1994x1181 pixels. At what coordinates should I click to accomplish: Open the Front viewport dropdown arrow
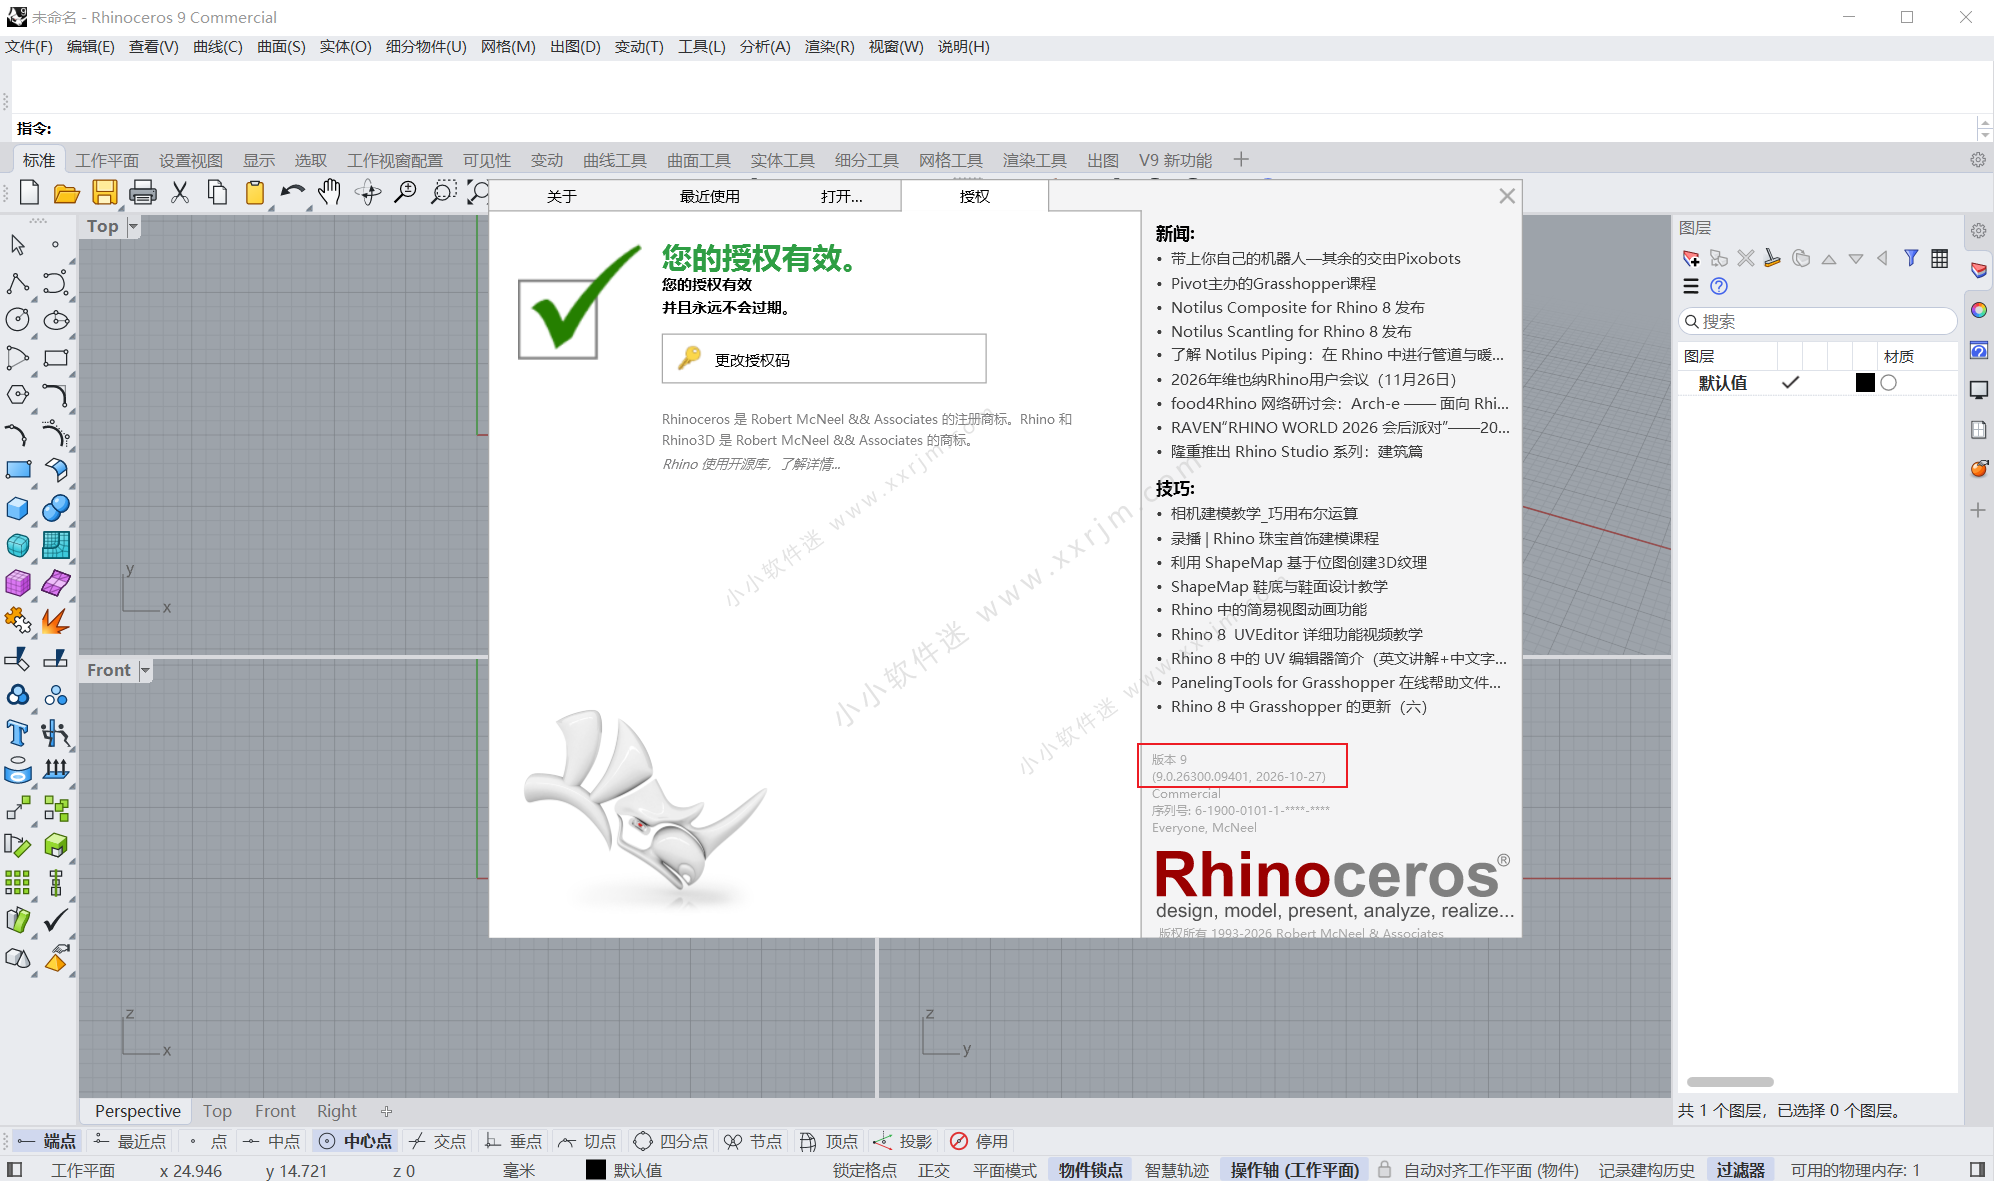[145, 670]
